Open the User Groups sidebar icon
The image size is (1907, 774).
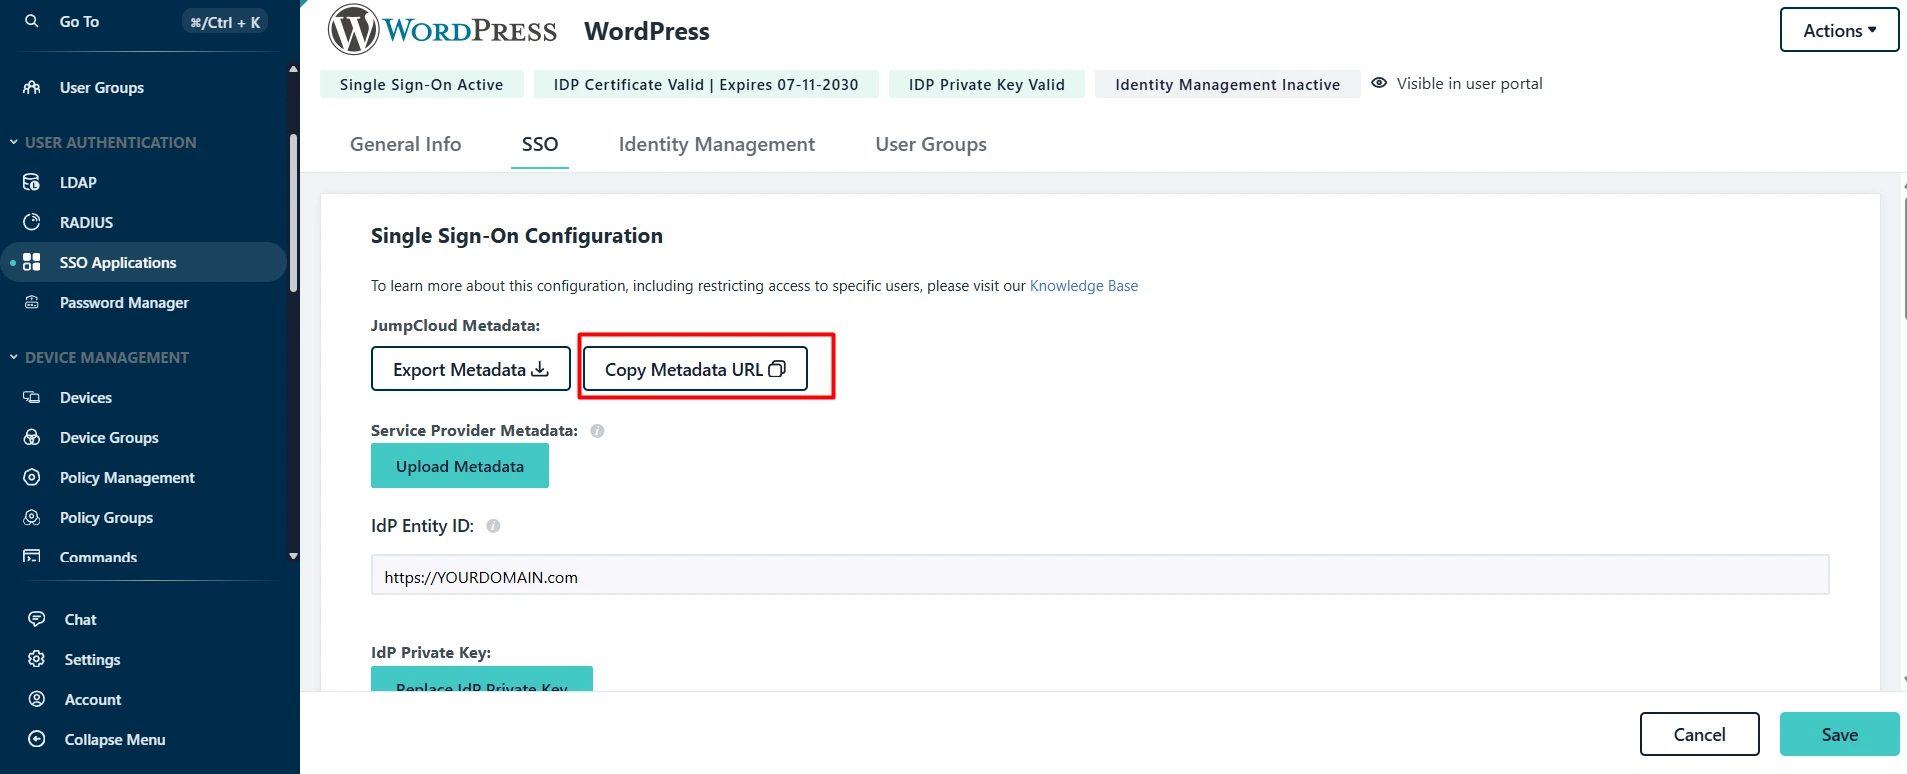[x=32, y=87]
